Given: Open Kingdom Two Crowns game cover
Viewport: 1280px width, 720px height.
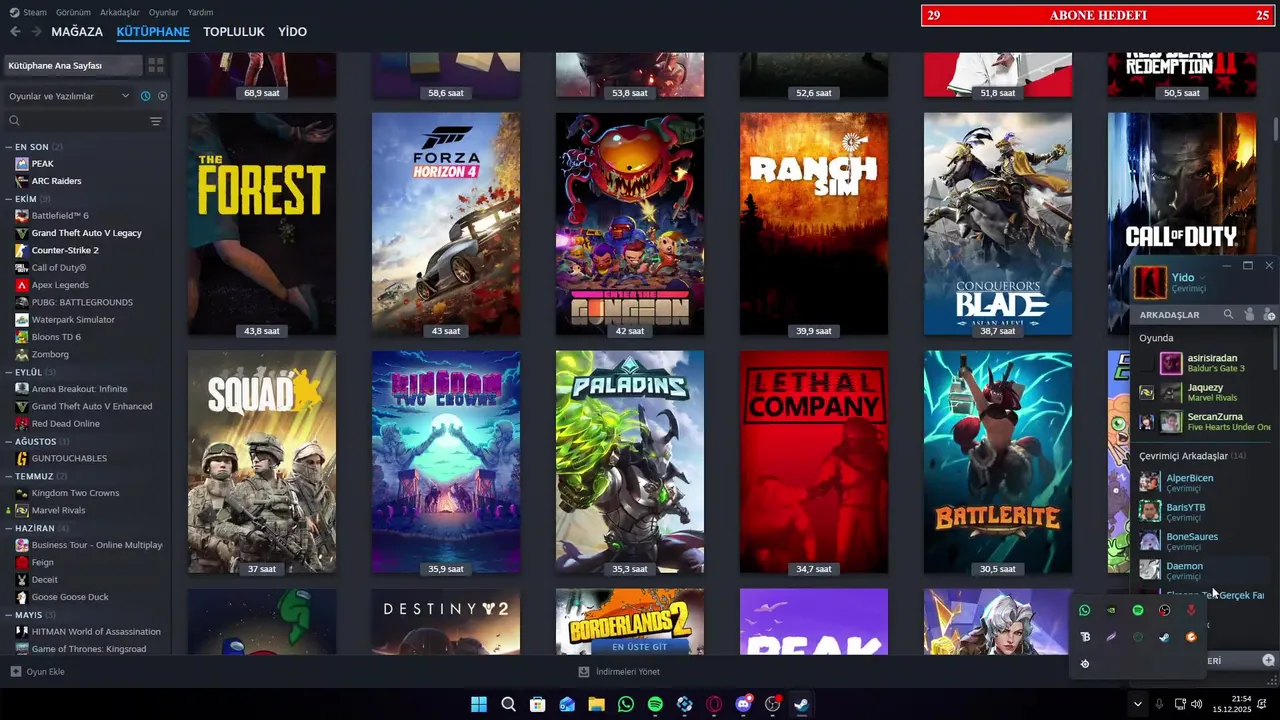Looking at the screenshot, I should click(446, 462).
